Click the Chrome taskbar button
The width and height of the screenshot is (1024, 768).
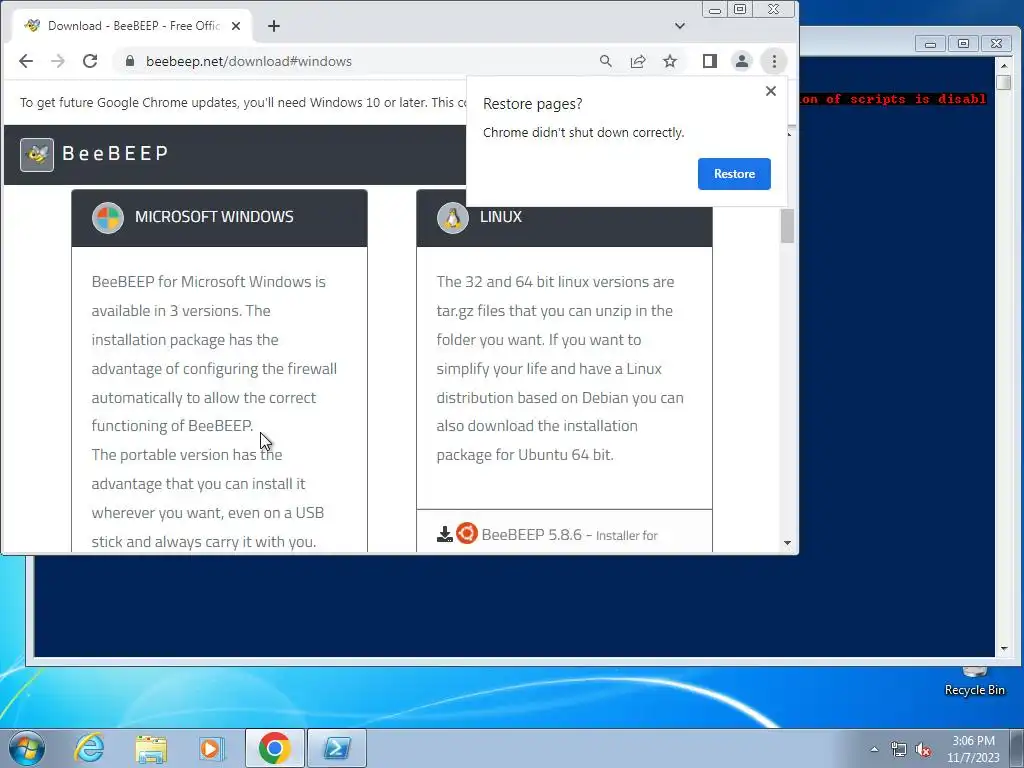click(x=274, y=748)
